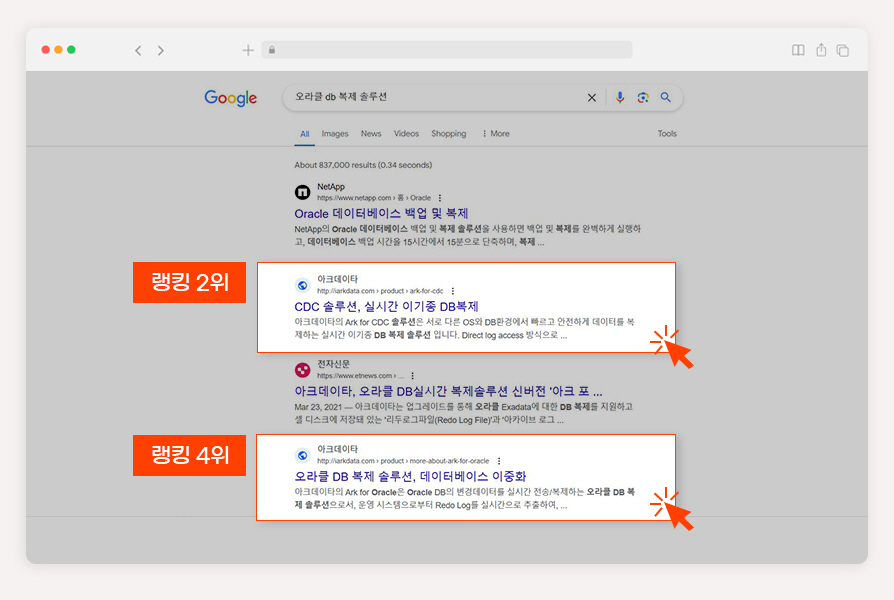This screenshot has width=894, height=600.
Task: Click the Google logo
Action: [230, 98]
